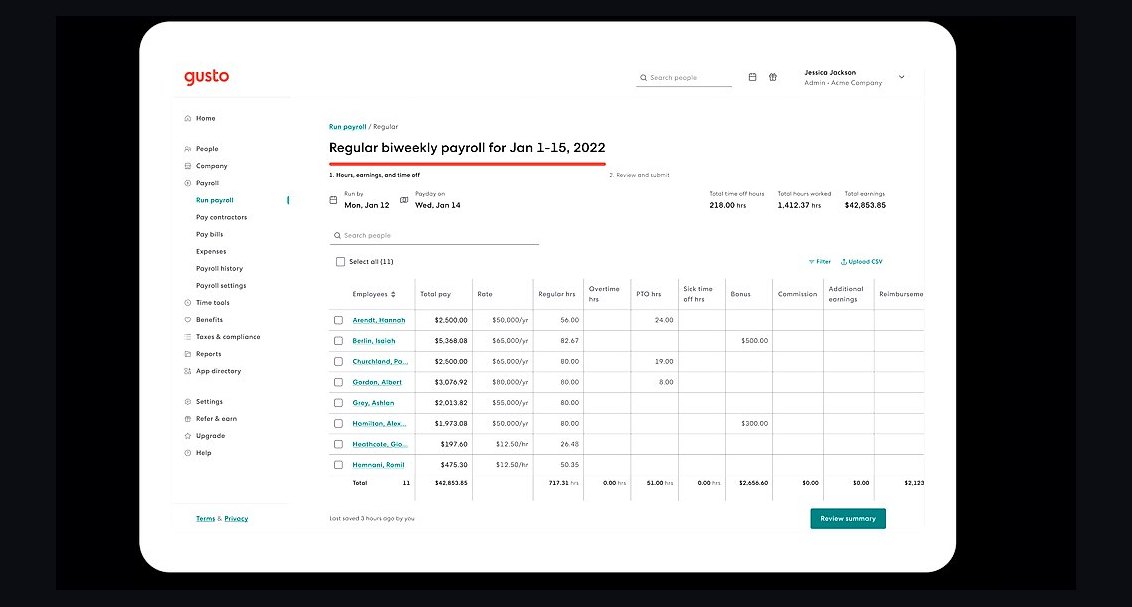Viewport: 1132px width, 607px height.
Task: Open the Hemnani, Romil employee link
Action: click(378, 465)
